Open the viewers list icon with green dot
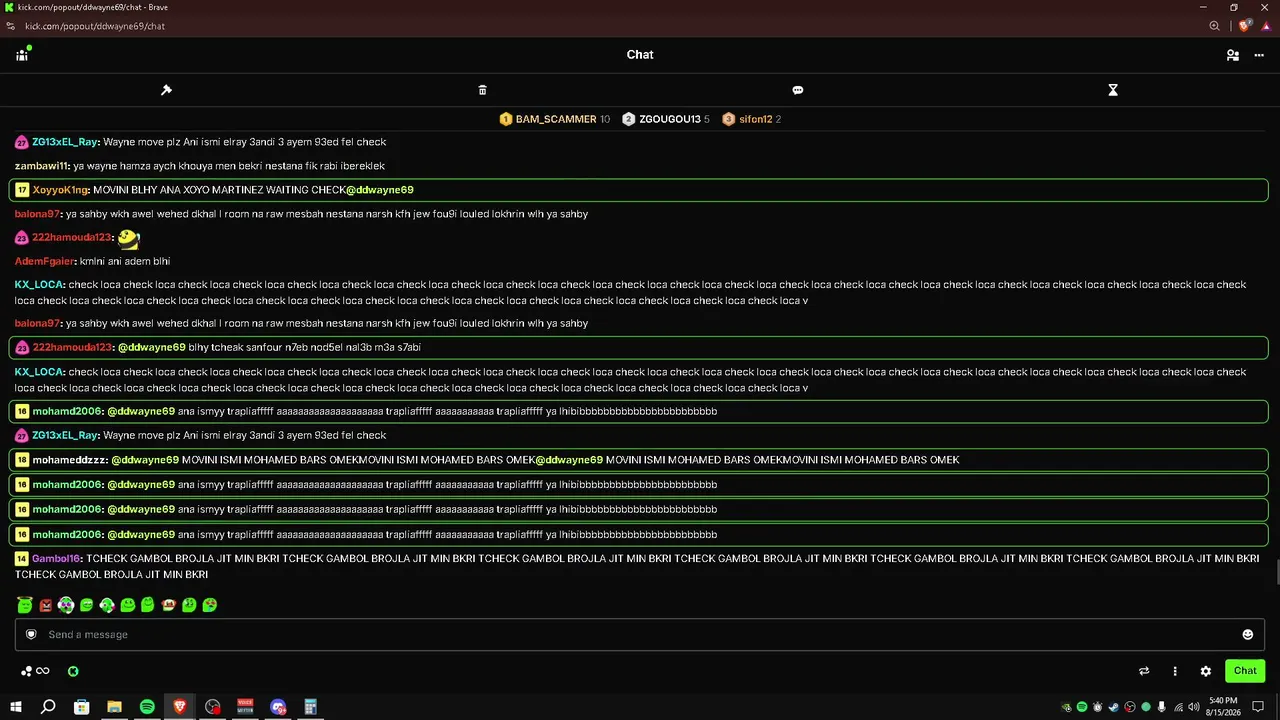The image size is (1280, 720). point(22,54)
